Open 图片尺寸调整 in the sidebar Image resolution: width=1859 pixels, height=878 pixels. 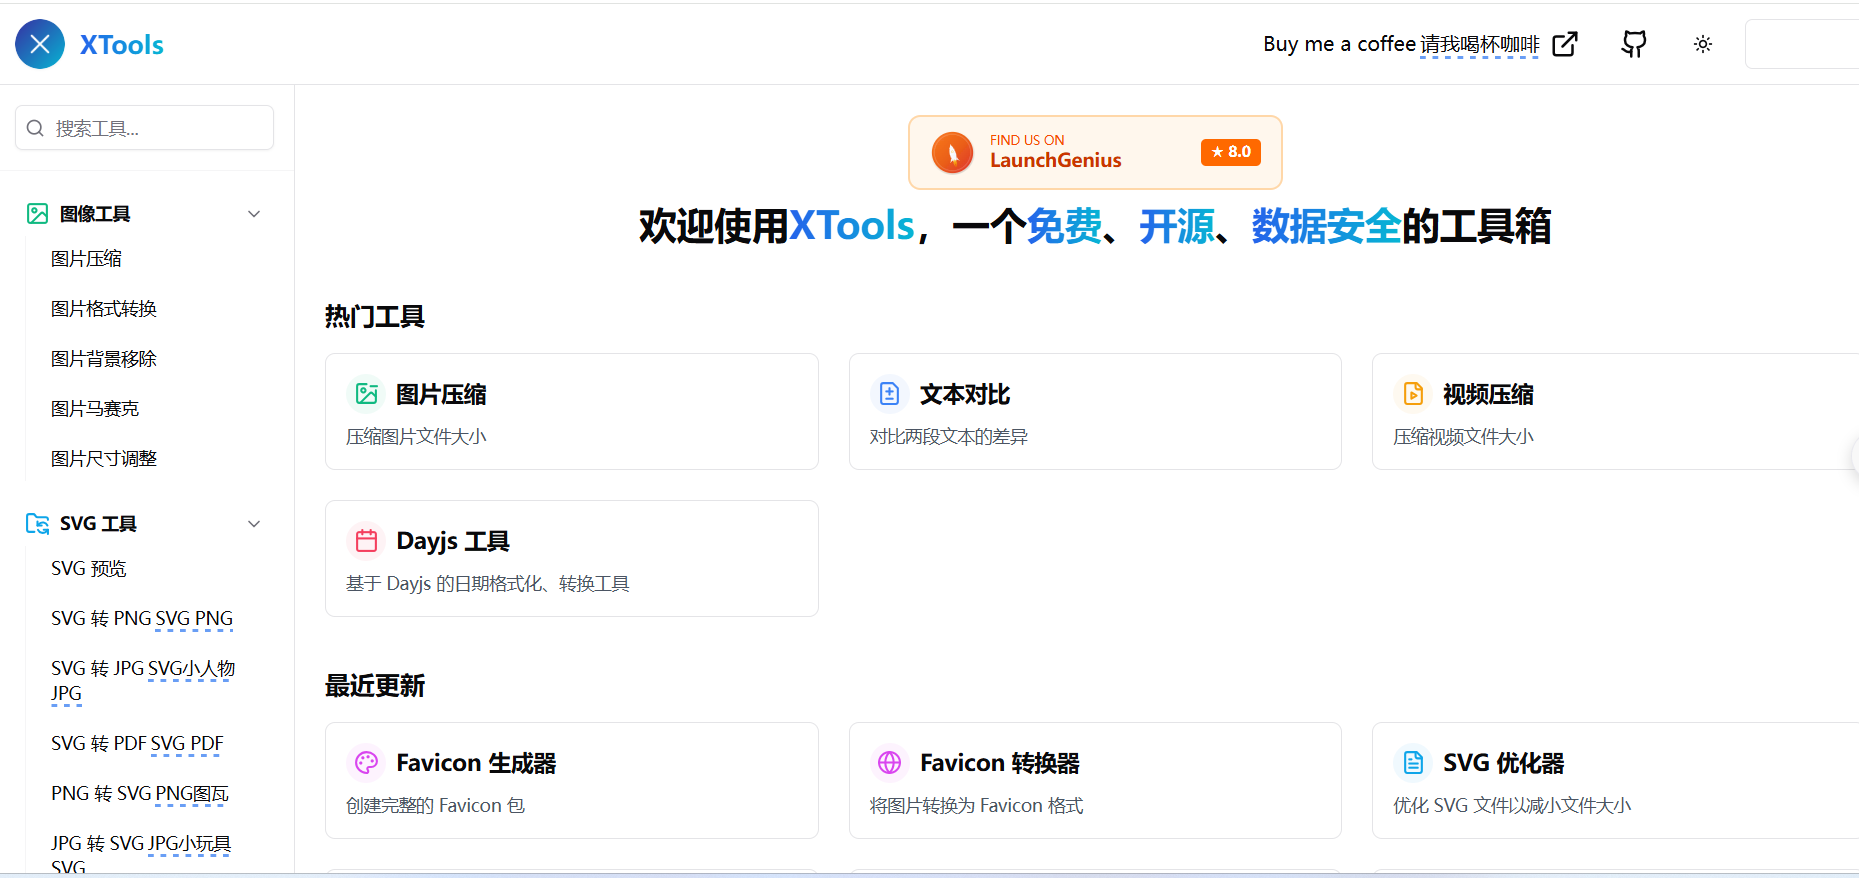tap(104, 459)
